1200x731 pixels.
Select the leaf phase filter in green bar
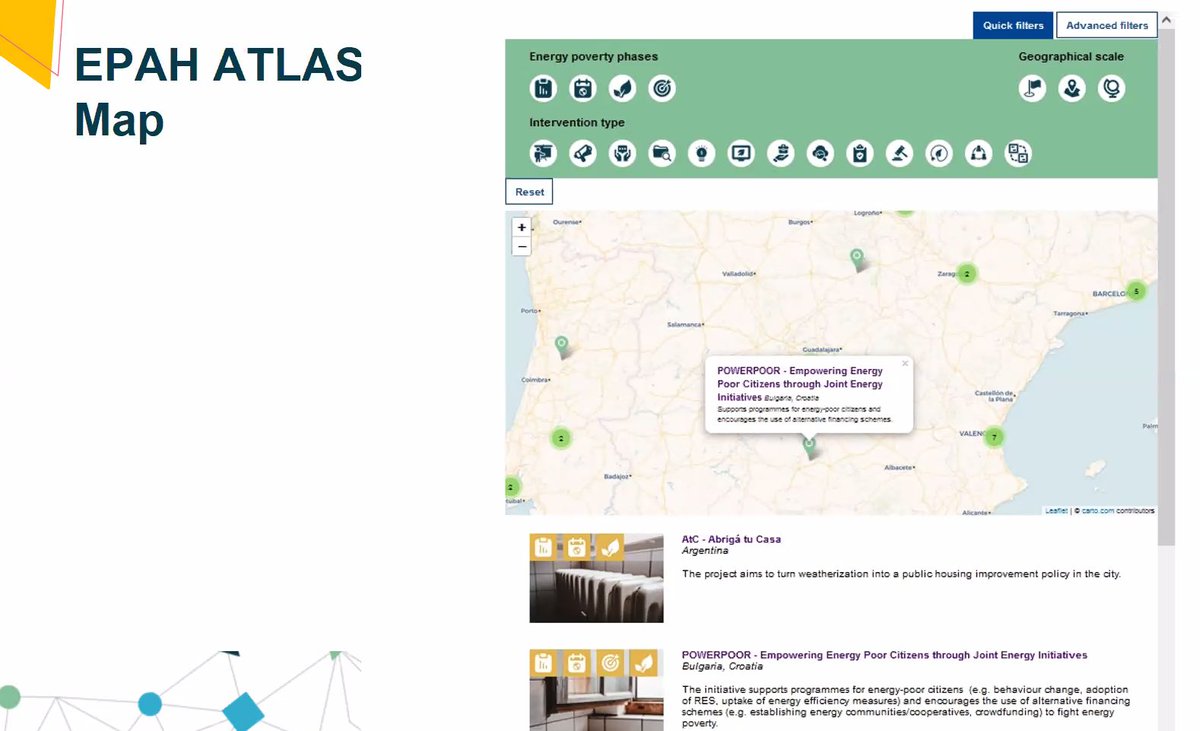(x=622, y=88)
